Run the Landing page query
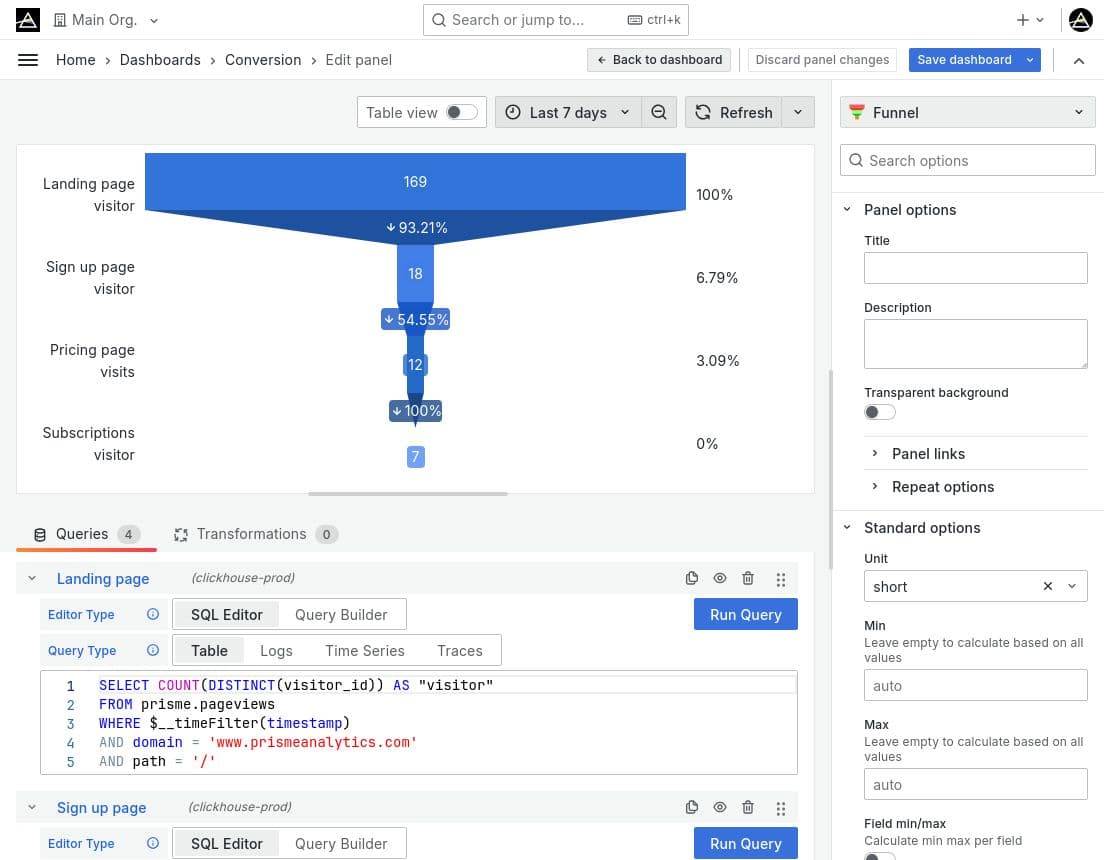Image resolution: width=1104 pixels, height=860 pixels. [745, 615]
